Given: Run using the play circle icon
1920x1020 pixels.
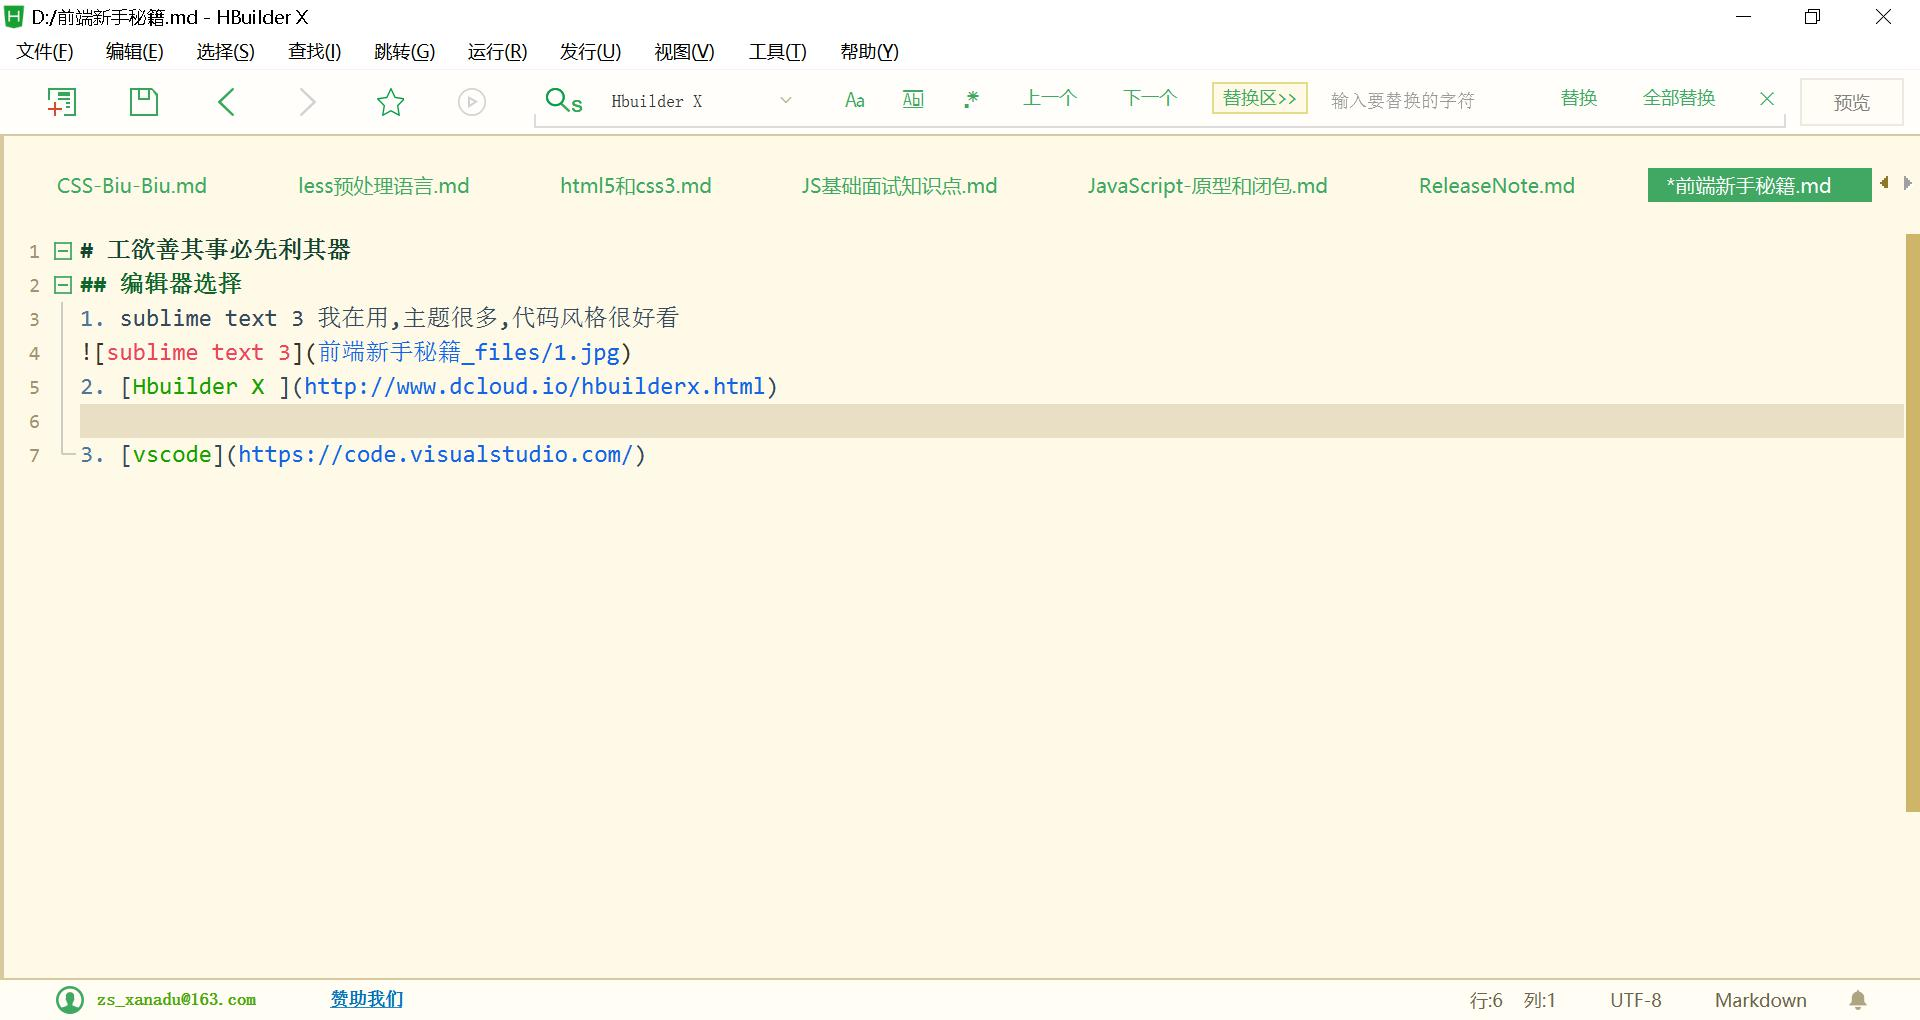Looking at the screenshot, I should pos(472,102).
